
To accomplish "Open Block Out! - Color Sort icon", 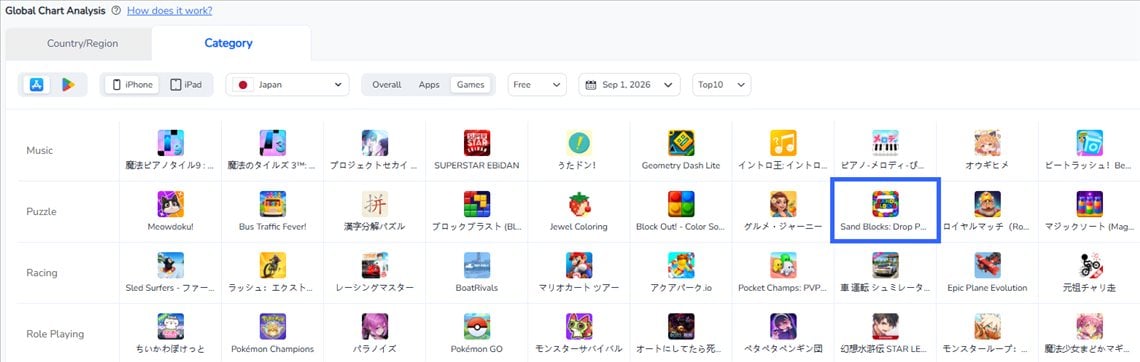I will [x=681, y=204].
